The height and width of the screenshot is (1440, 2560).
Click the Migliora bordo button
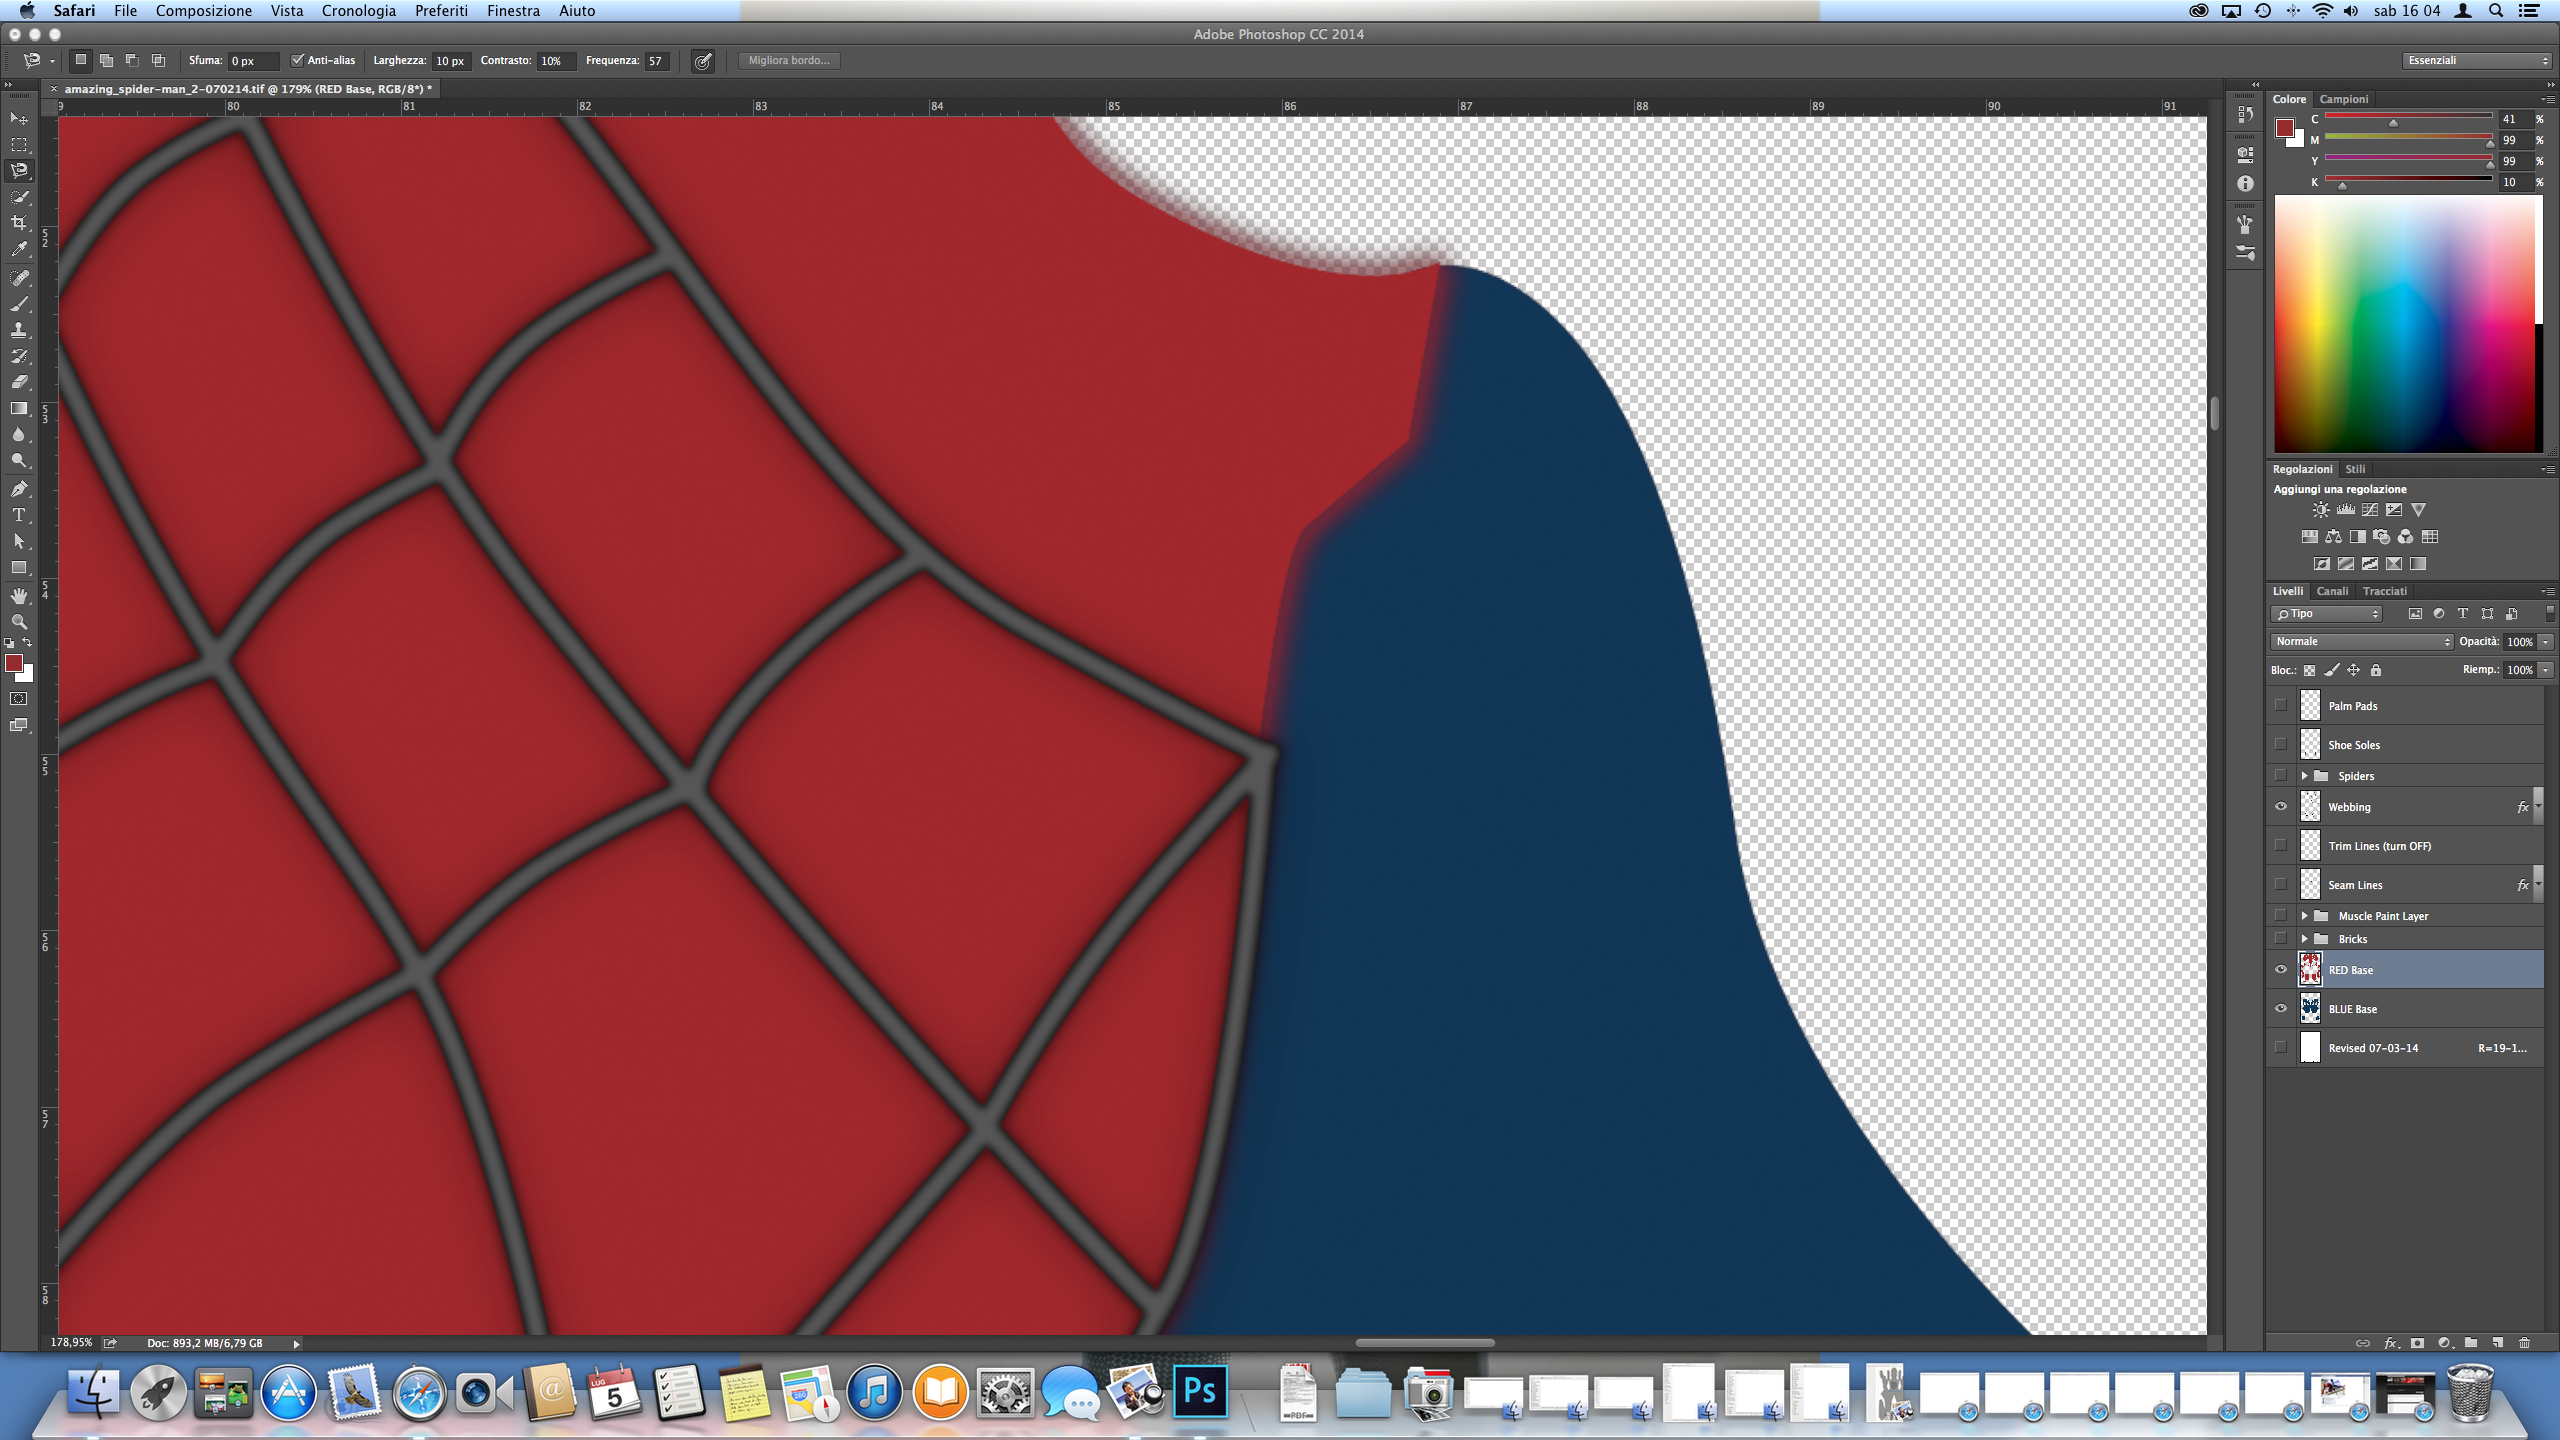point(789,61)
